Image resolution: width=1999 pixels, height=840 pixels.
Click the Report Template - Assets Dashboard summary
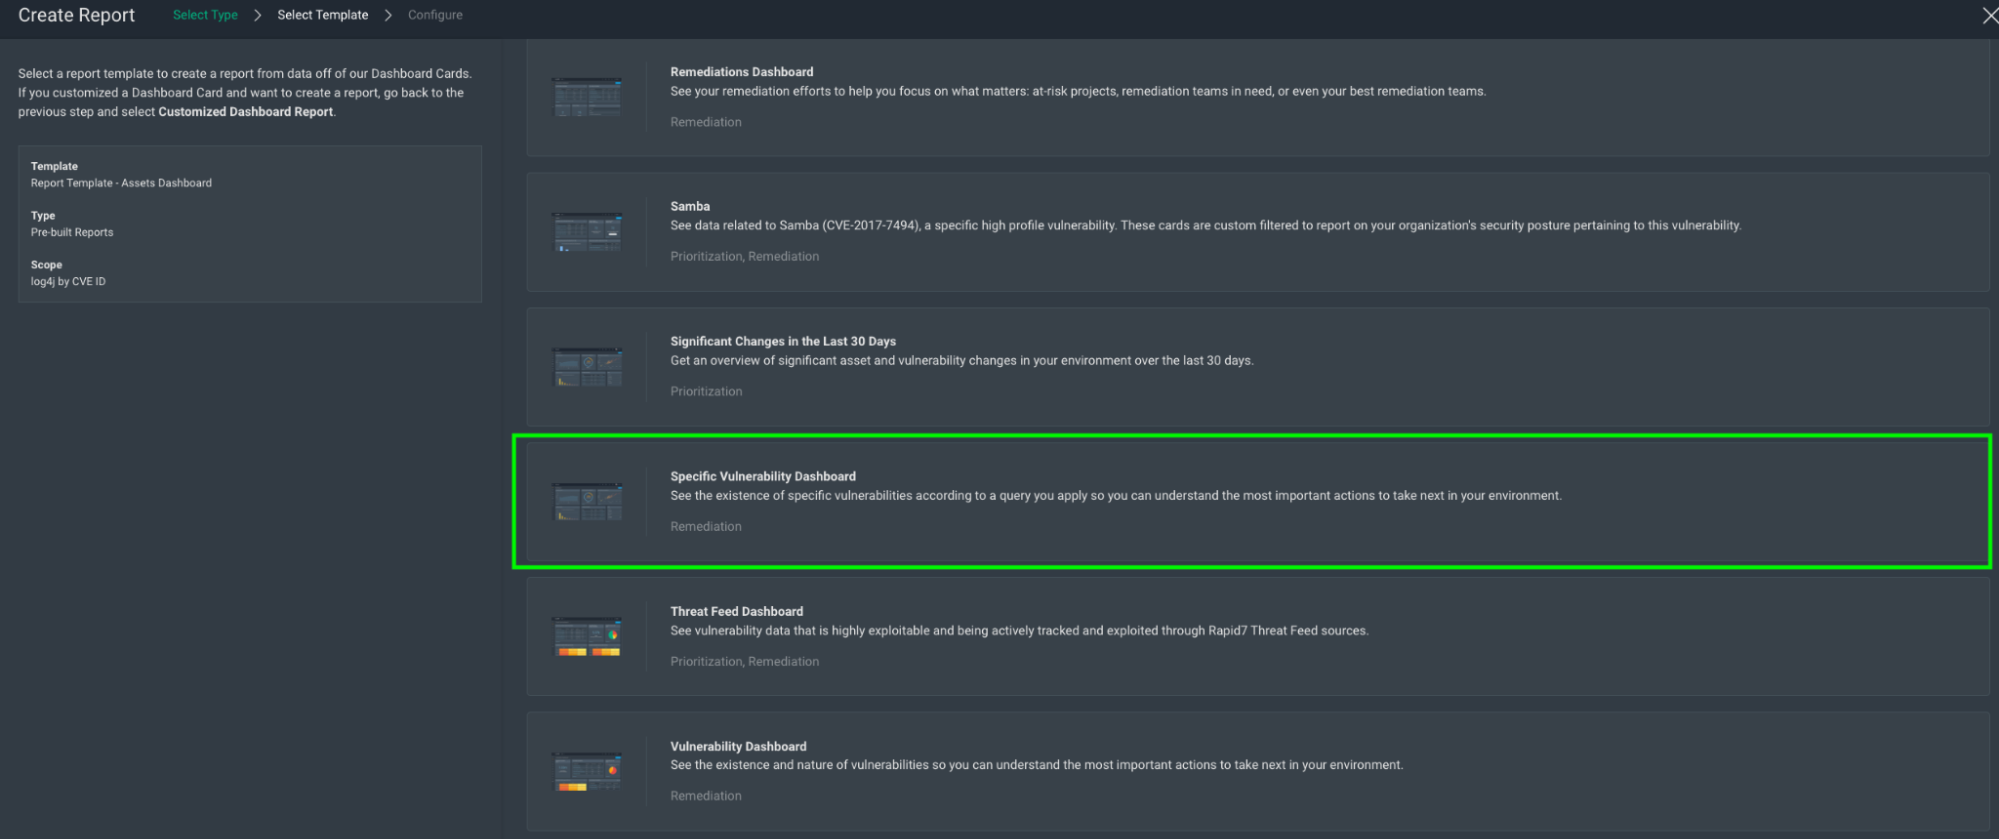tap(121, 183)
